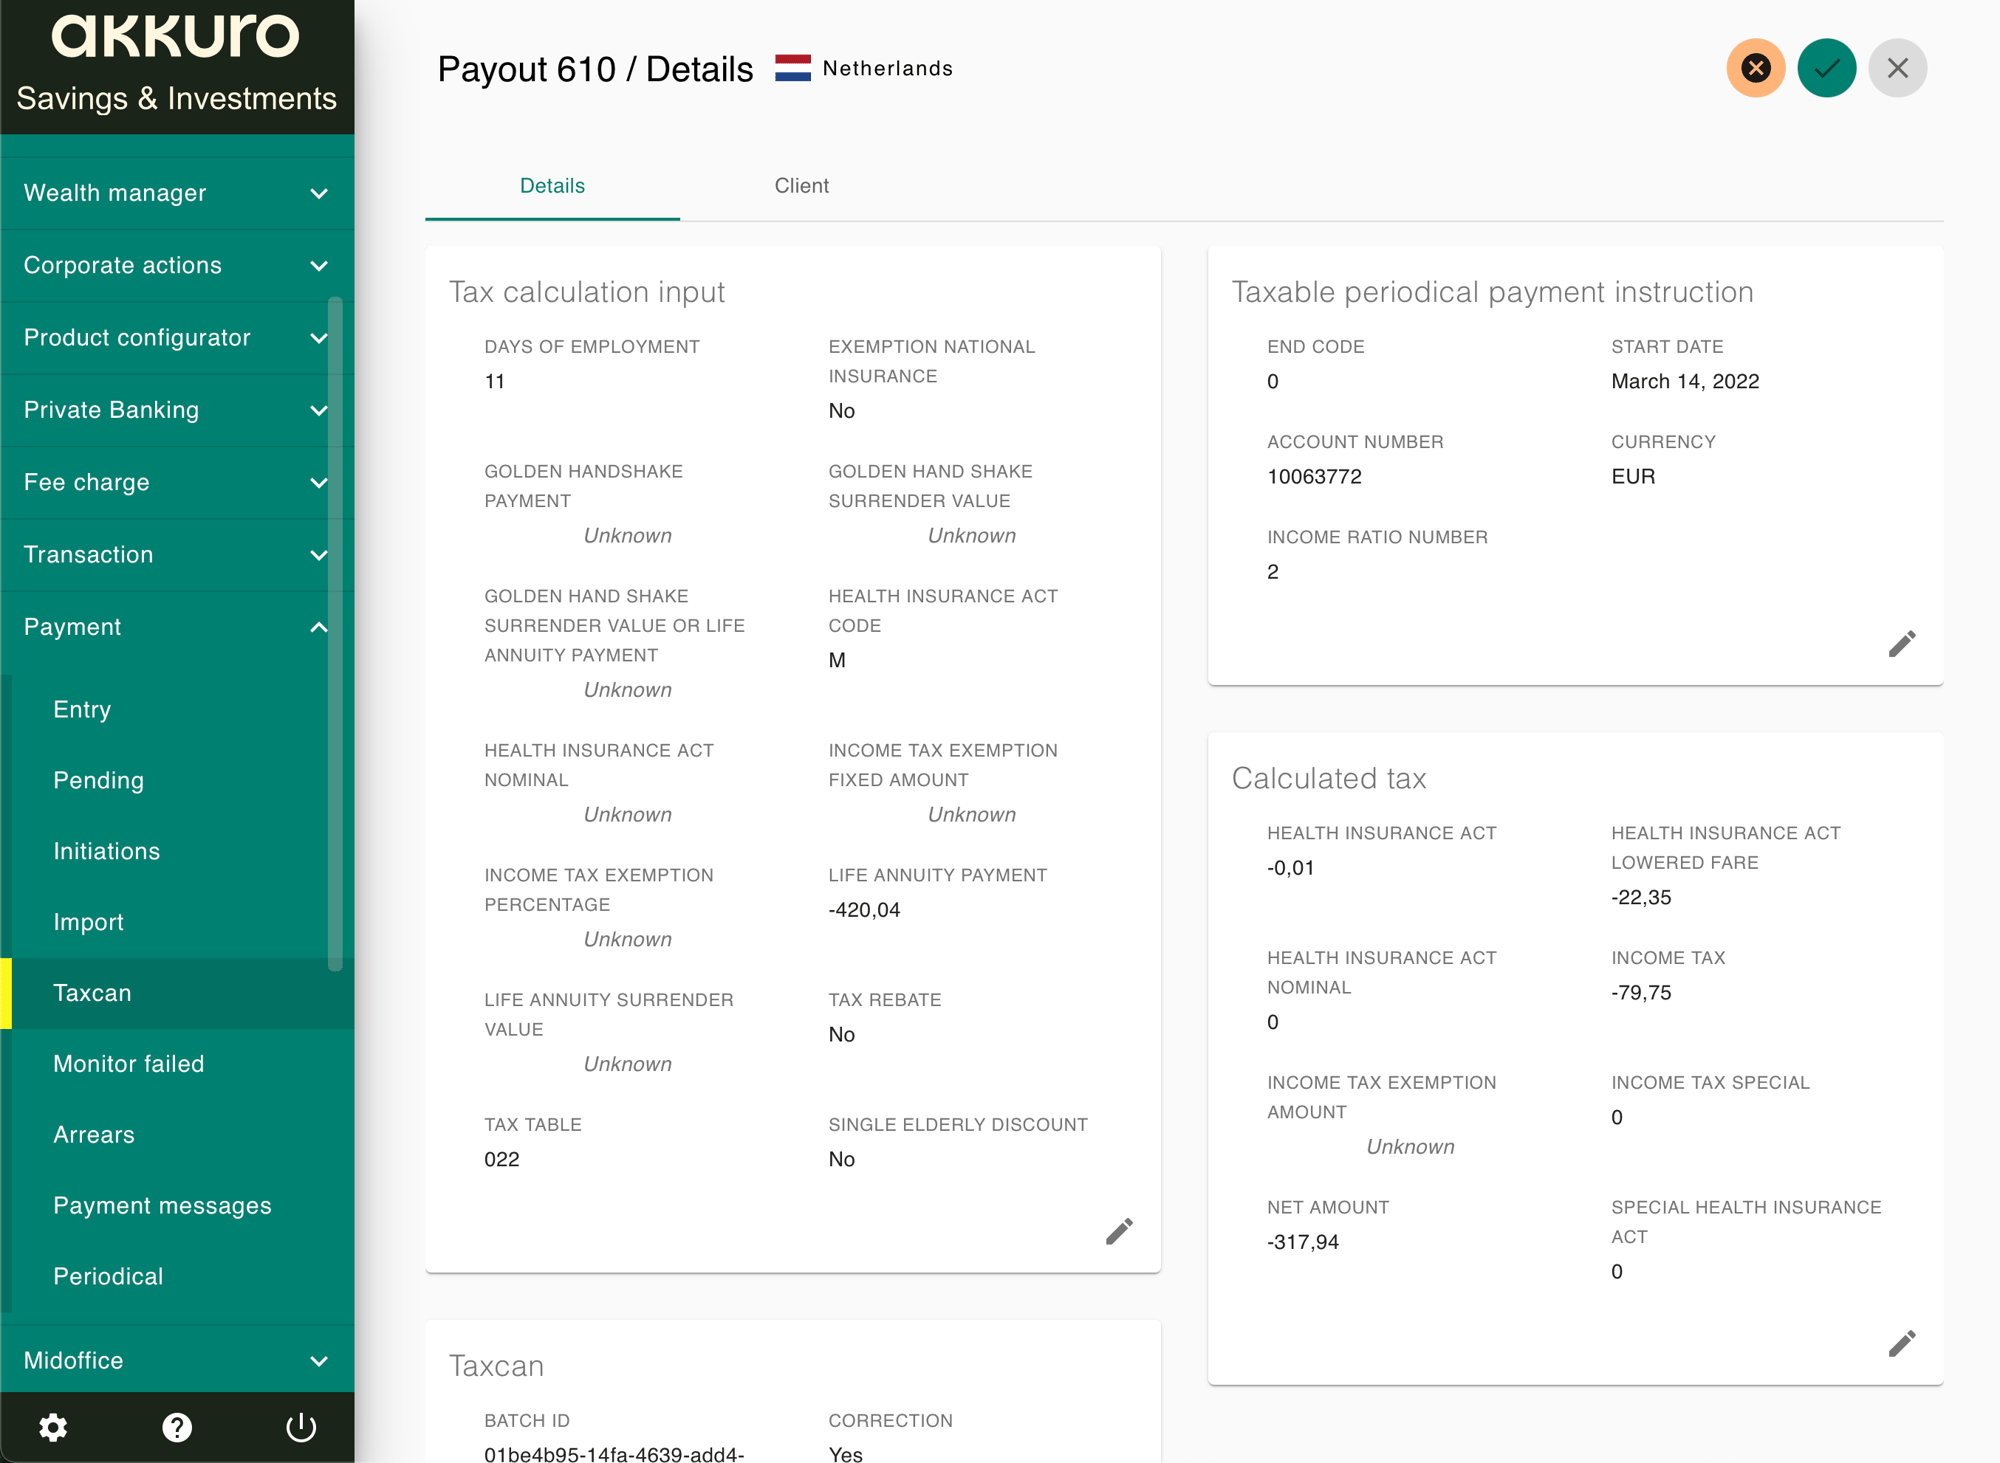
Task: Click the sidebar scrollbar
Action: pyautogui.click(x=335, y=634)
